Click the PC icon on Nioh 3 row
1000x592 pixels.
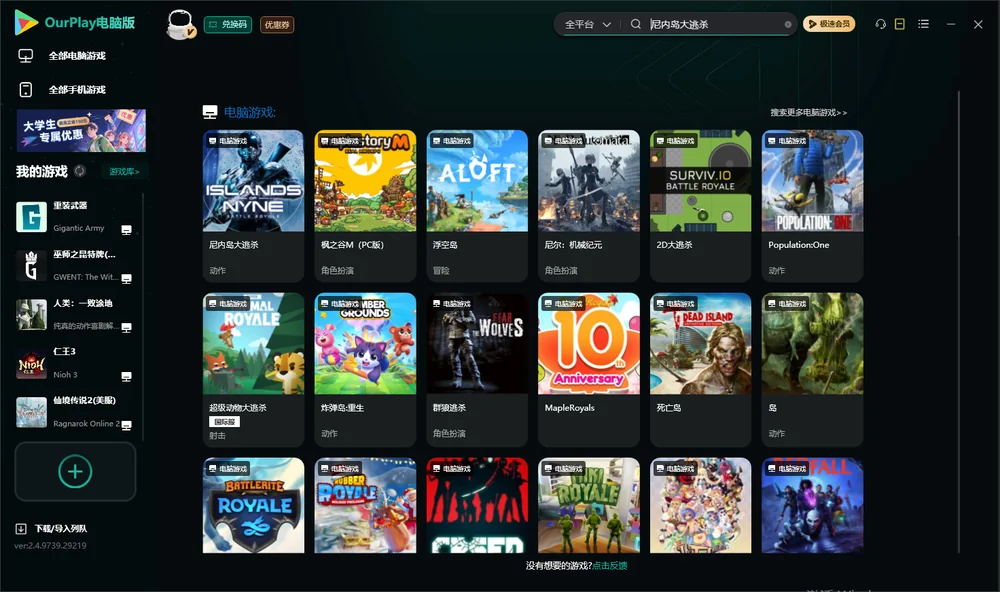tap(126, 376)
